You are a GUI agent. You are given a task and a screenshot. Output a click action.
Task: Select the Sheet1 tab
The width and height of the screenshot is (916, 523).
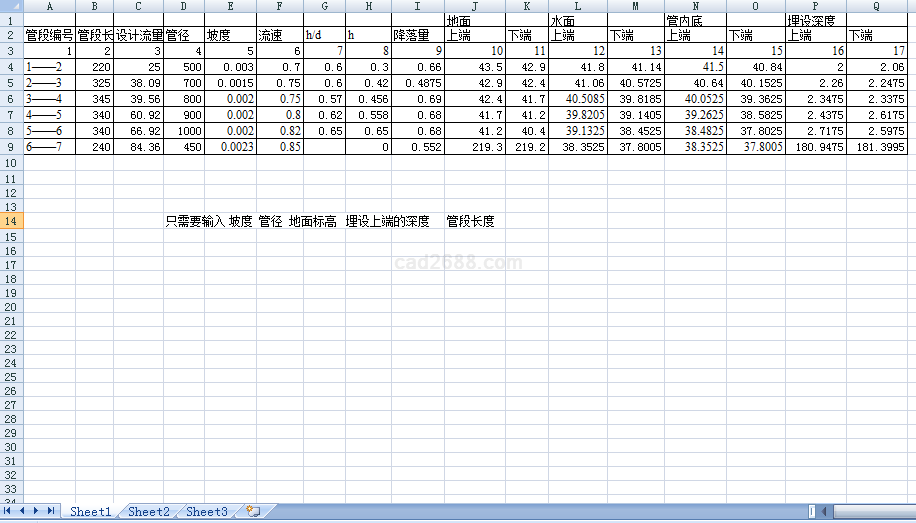(90, 511)
